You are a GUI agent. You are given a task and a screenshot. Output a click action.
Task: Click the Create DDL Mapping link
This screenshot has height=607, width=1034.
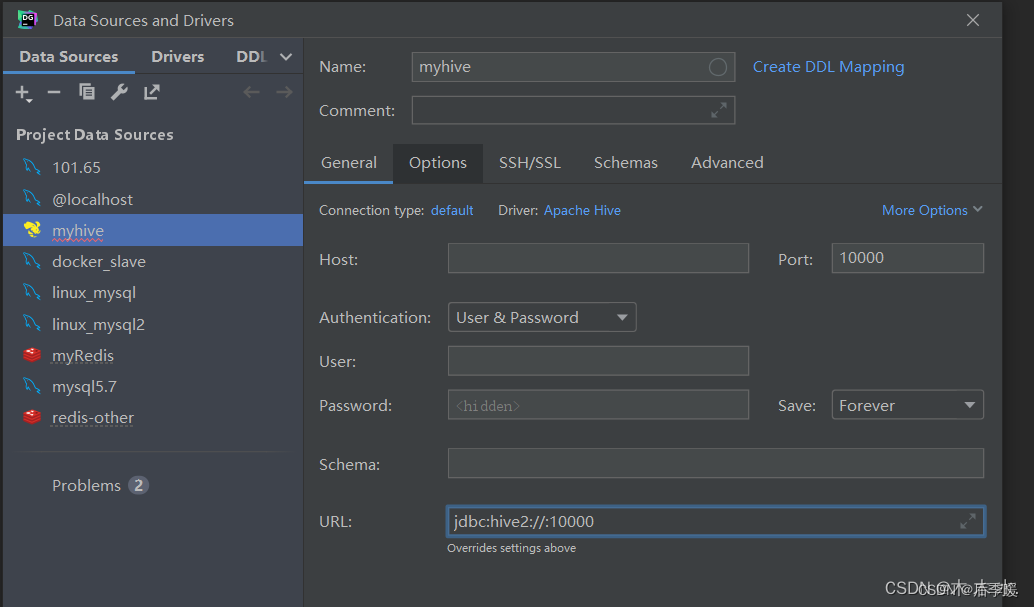tap(828, 67)
